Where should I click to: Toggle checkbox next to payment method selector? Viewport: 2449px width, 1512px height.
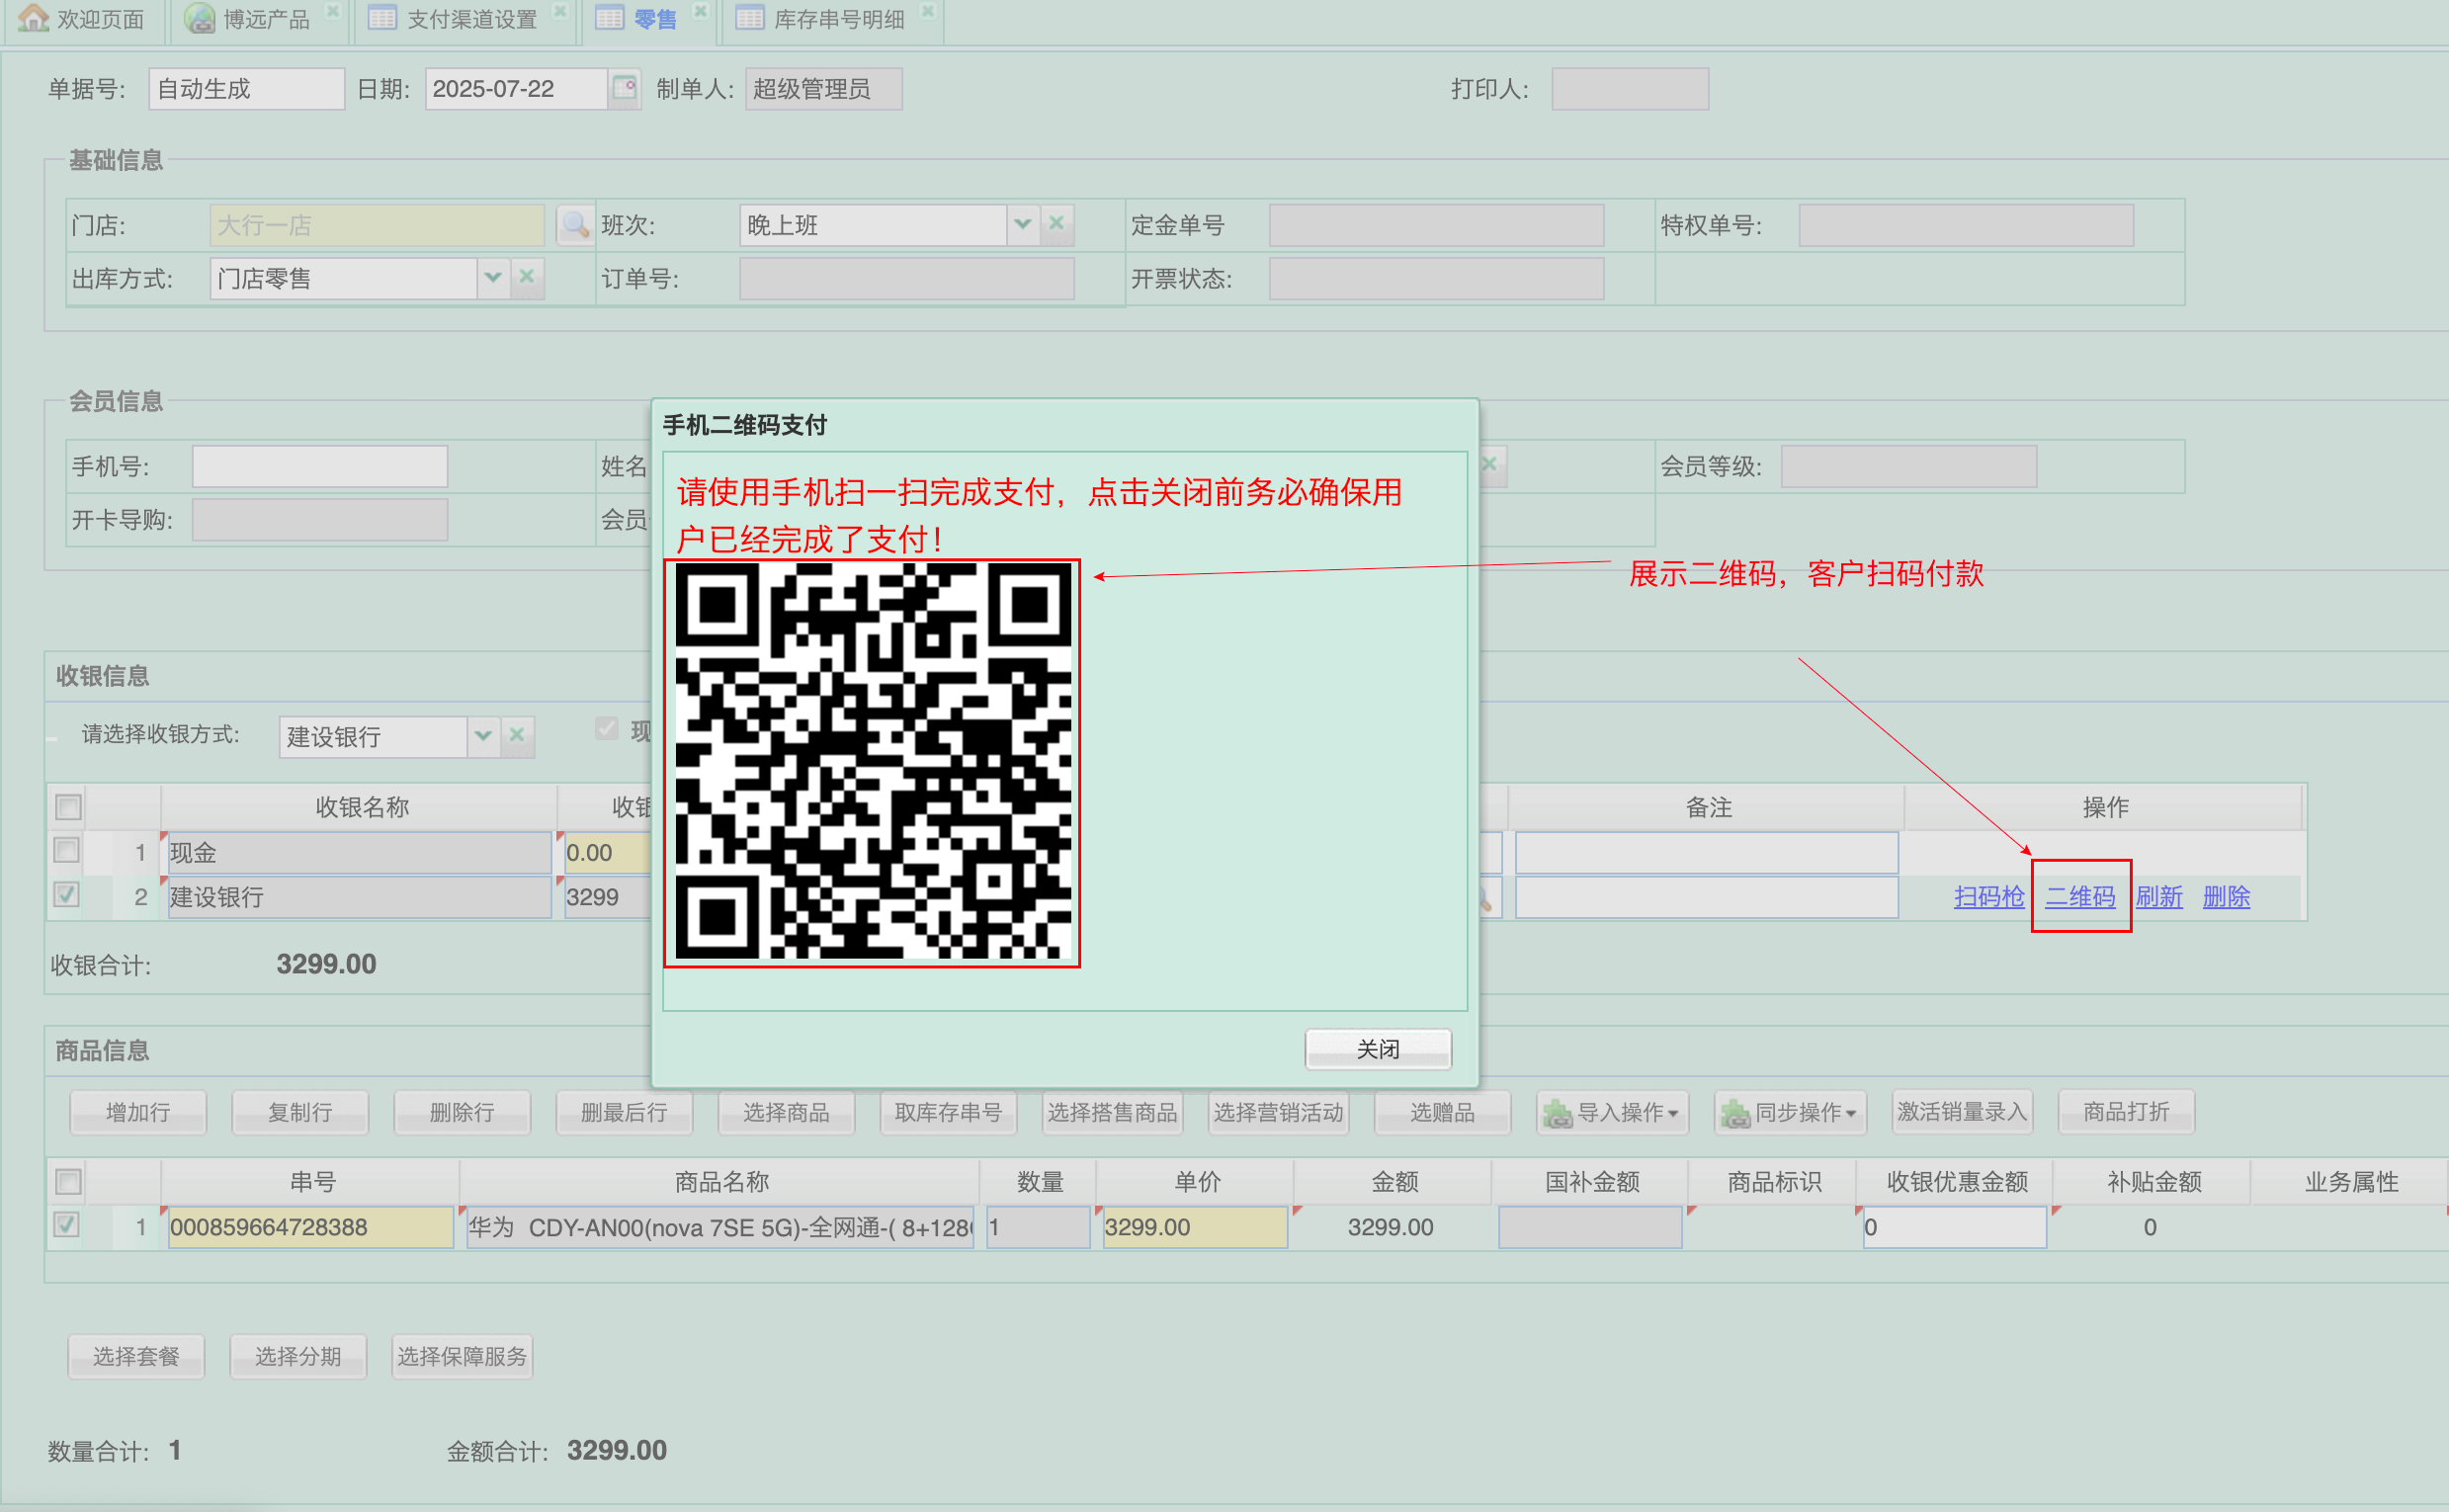coord(606,728)
